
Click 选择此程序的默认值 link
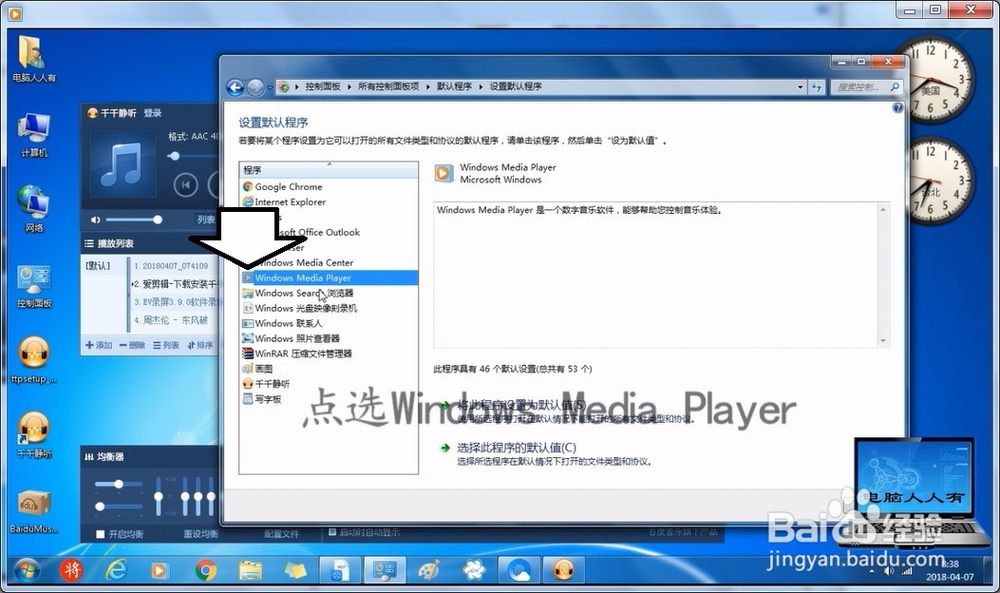(x=517, y=448)
